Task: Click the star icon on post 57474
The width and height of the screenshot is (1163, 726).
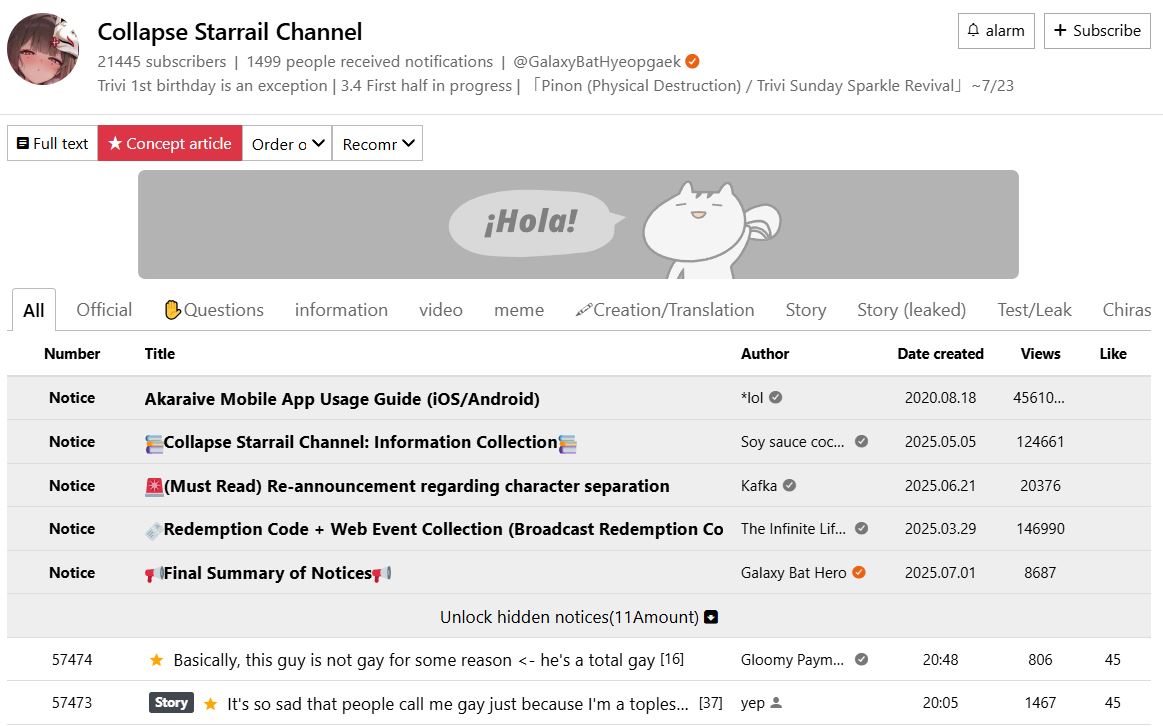Action: pyautogui.click(x=157, y=659)
